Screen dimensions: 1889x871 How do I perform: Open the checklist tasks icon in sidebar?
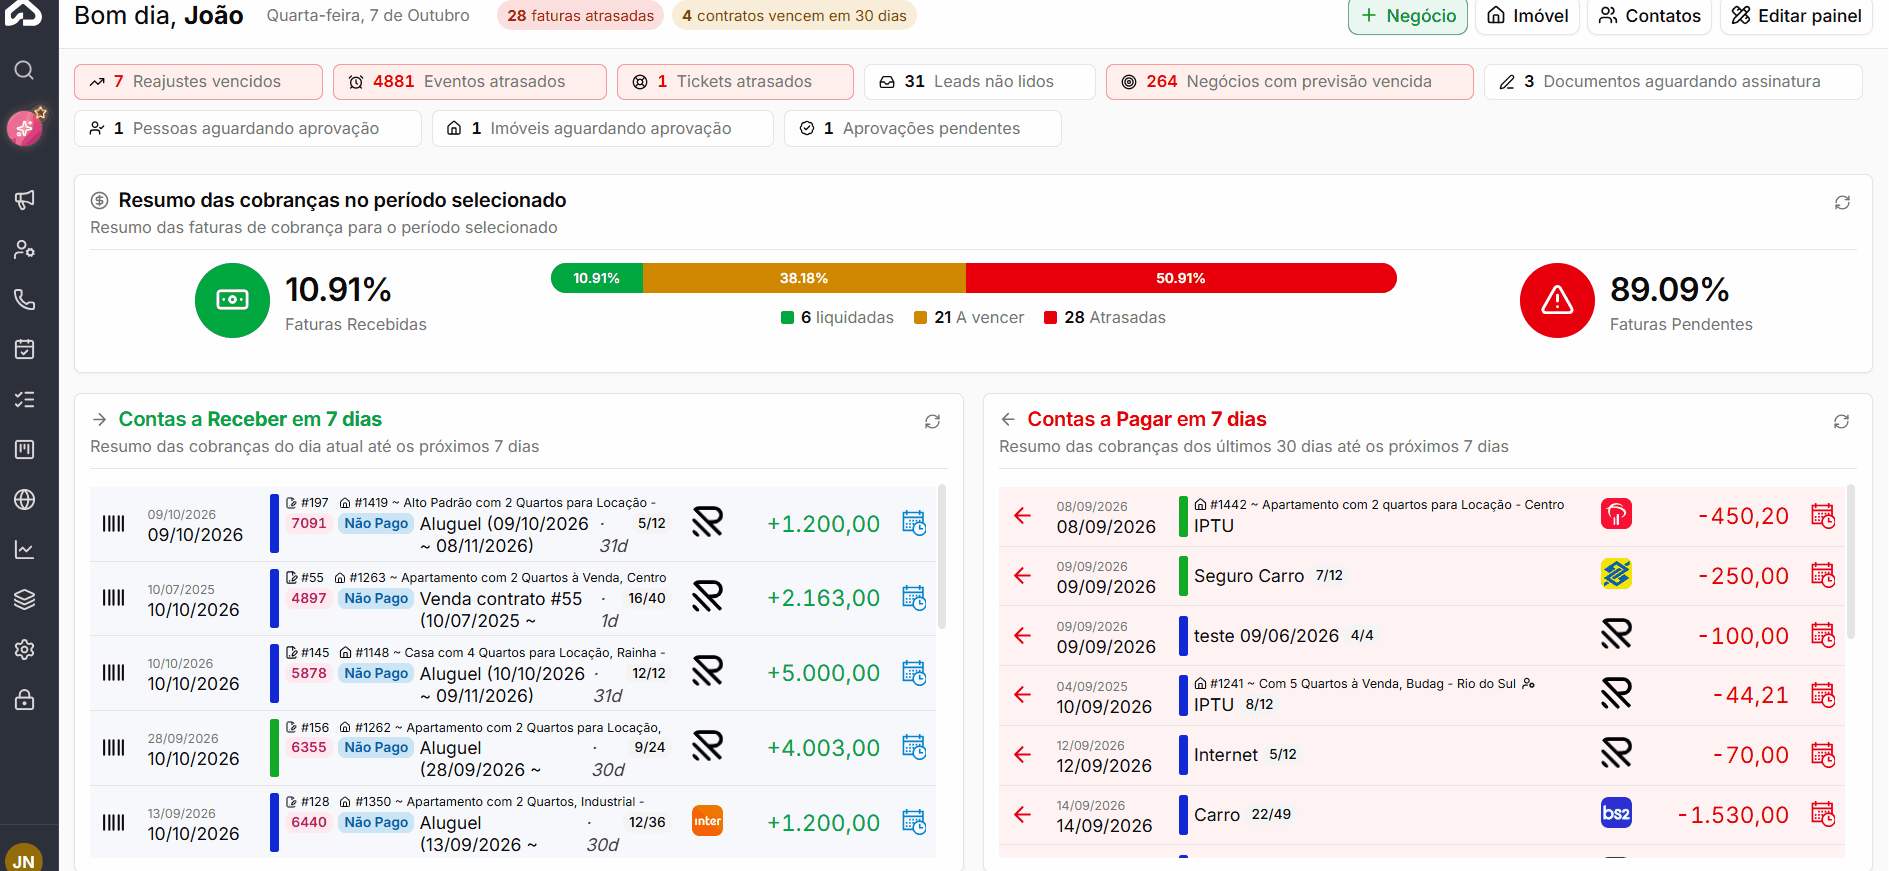24,399
